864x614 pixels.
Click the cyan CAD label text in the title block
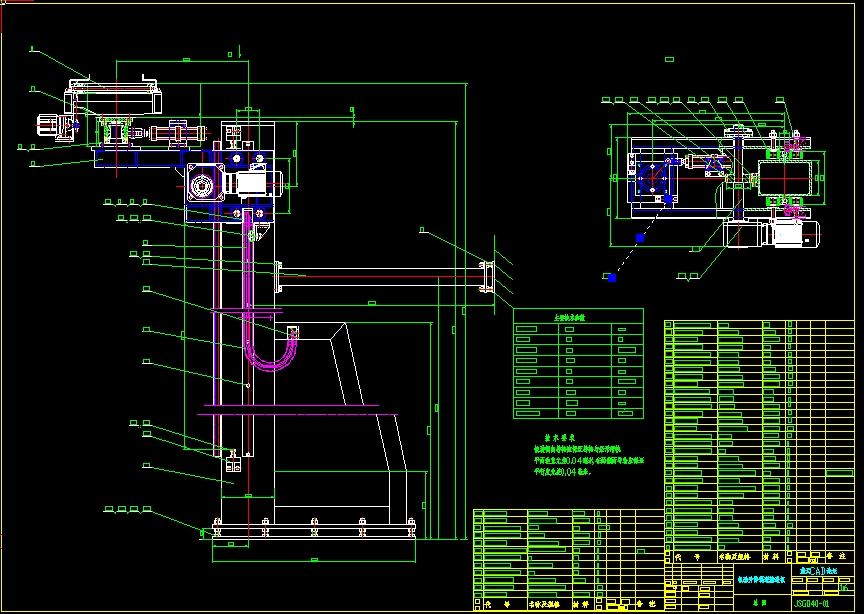818,571
